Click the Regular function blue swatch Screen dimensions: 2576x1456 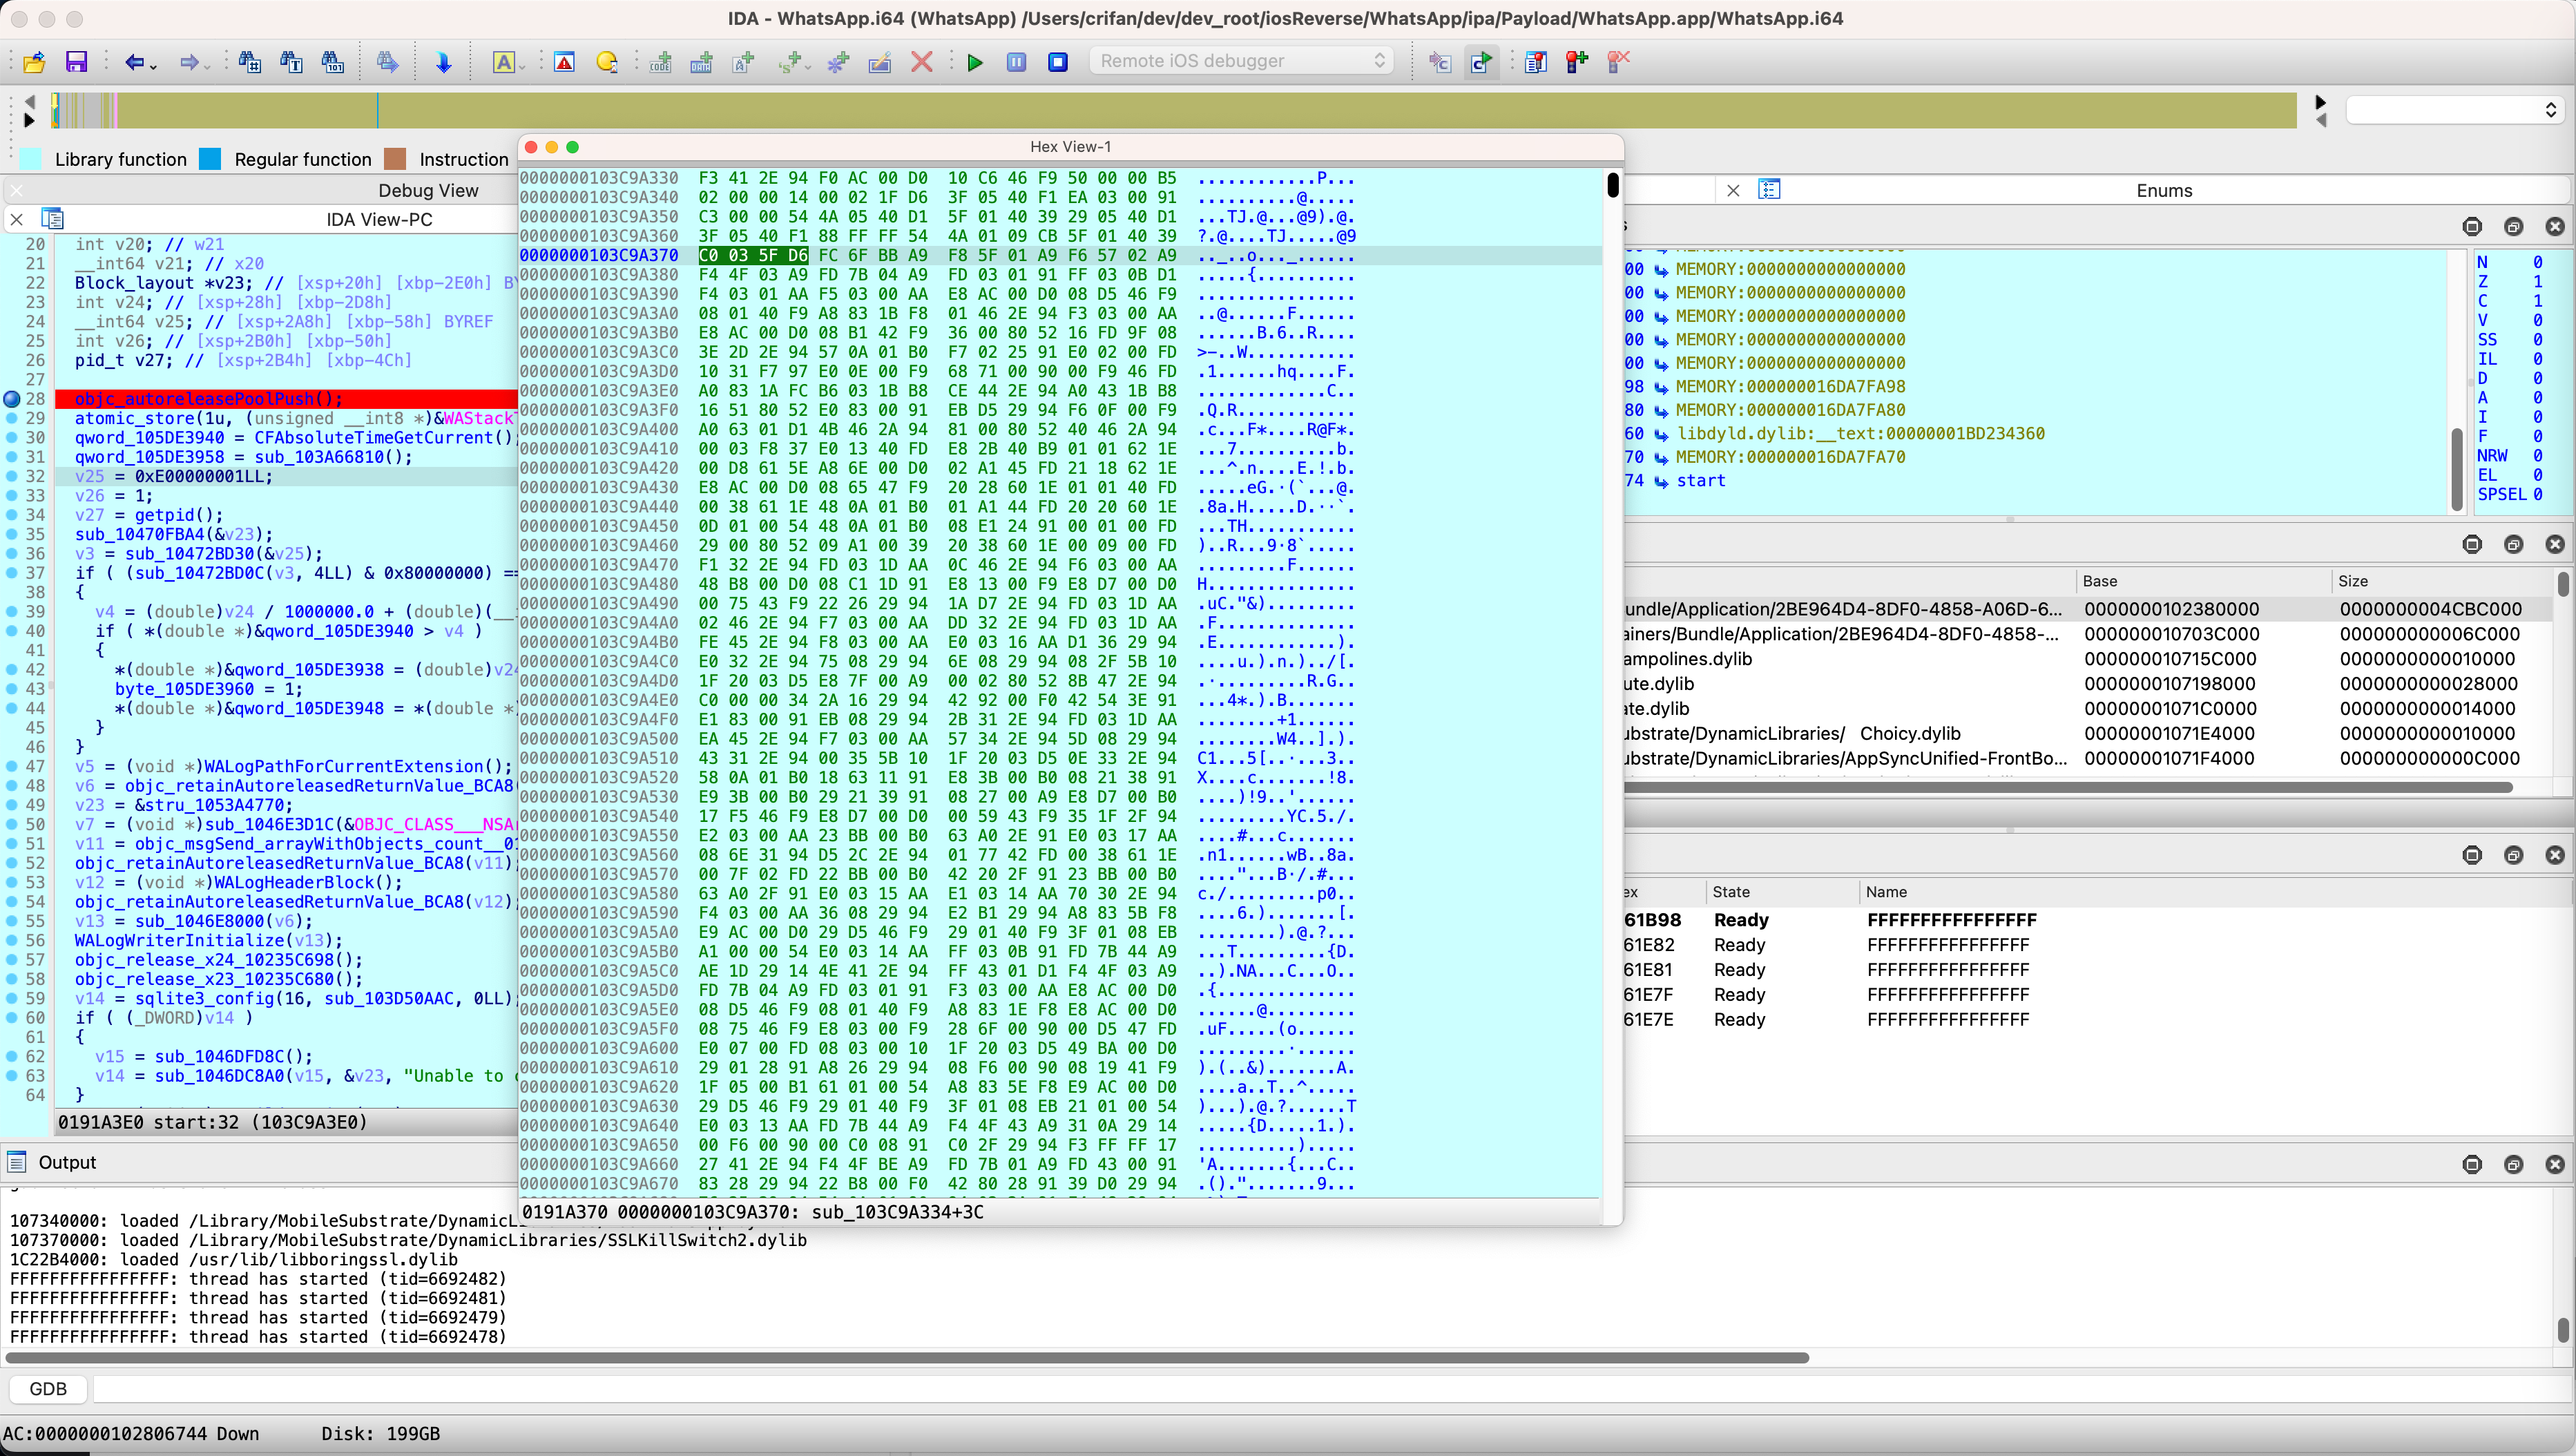coord(210,159)
